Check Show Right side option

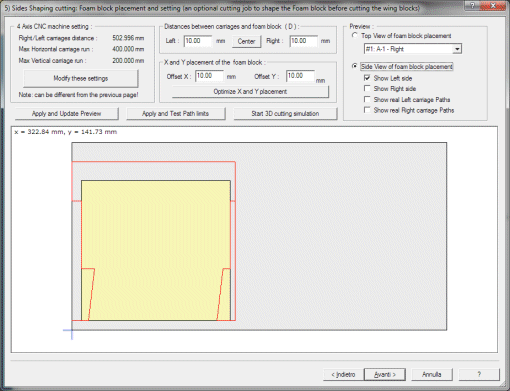[367, 89]
